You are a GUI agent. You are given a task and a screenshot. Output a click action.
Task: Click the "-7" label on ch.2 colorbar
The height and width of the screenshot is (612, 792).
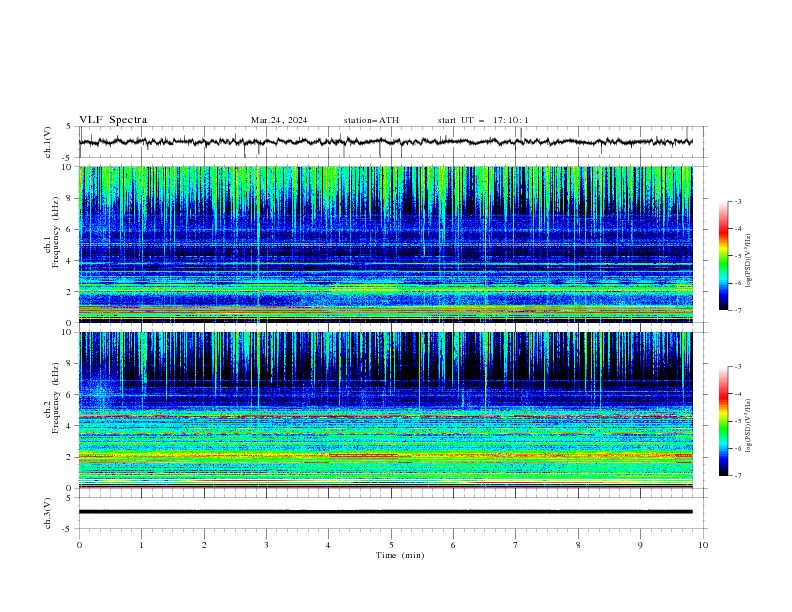click(738, 476)
